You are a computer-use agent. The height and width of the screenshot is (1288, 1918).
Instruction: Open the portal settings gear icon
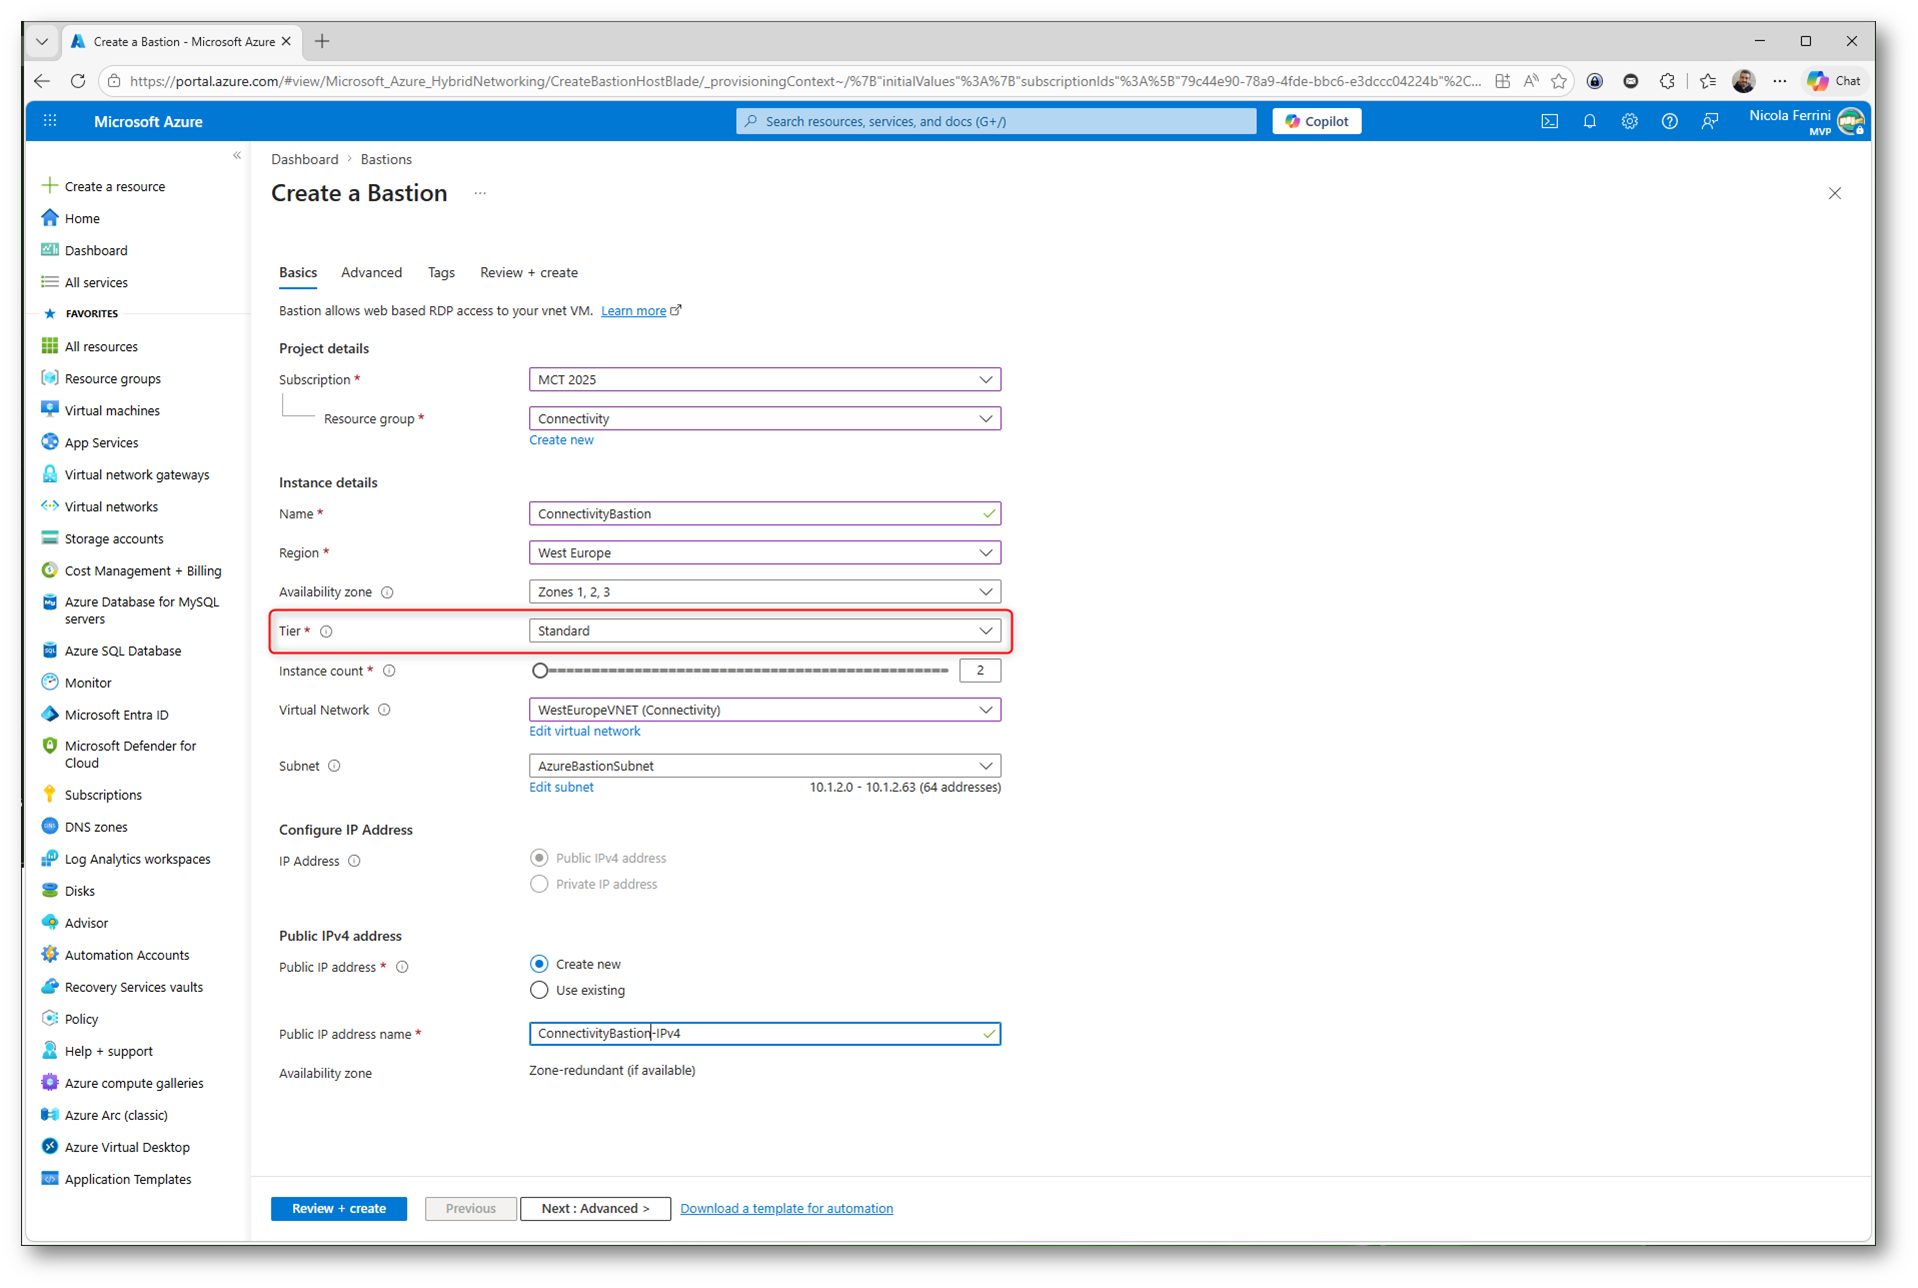tap(1629, 121)
